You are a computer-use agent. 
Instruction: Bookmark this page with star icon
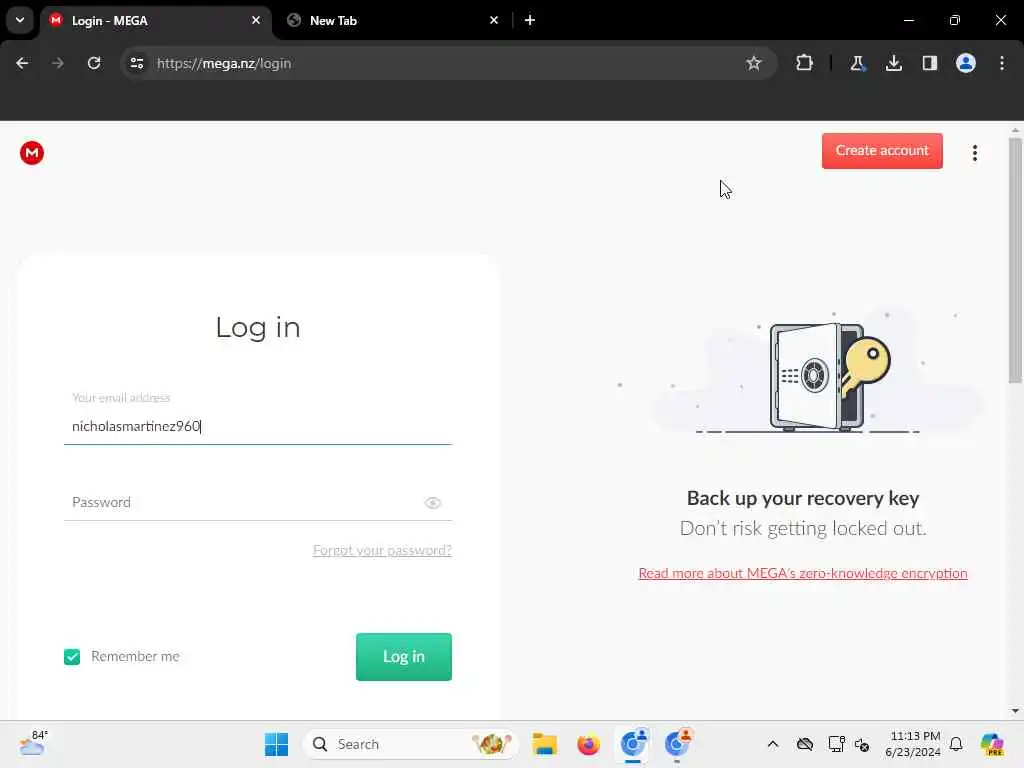click(x=754, y=63)
